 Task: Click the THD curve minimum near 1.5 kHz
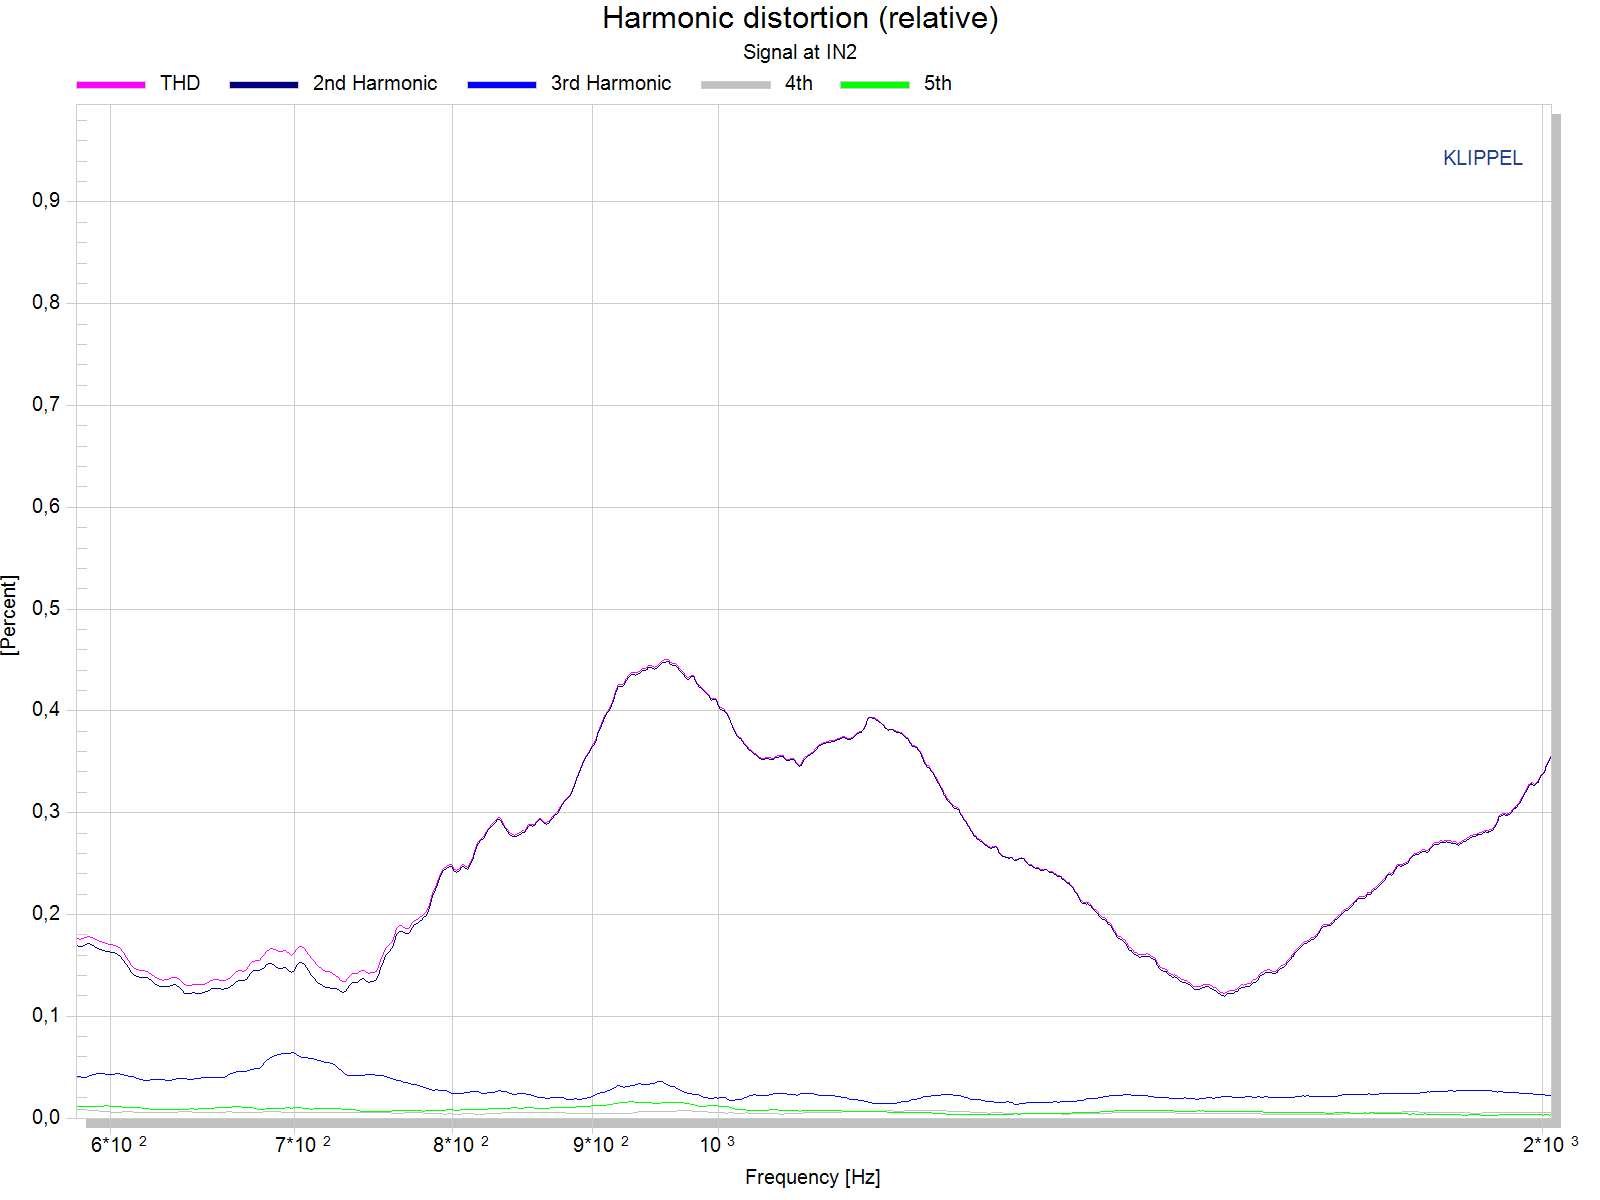(1223, 993)
